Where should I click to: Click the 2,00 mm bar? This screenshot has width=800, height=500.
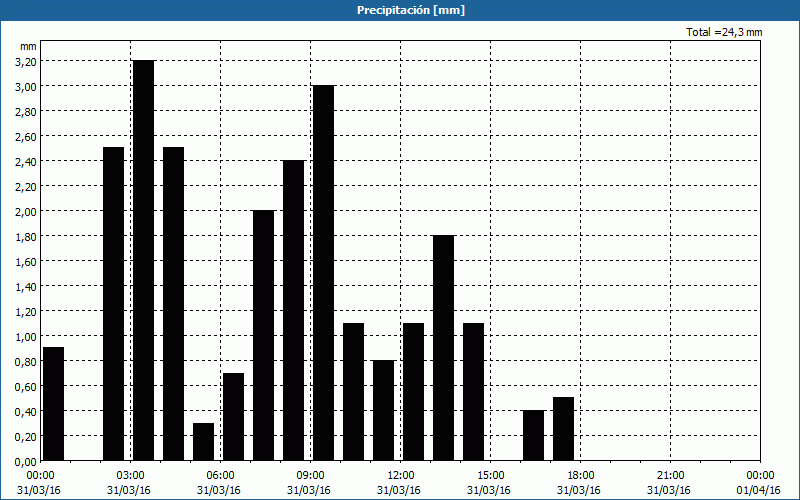point(263,335)
